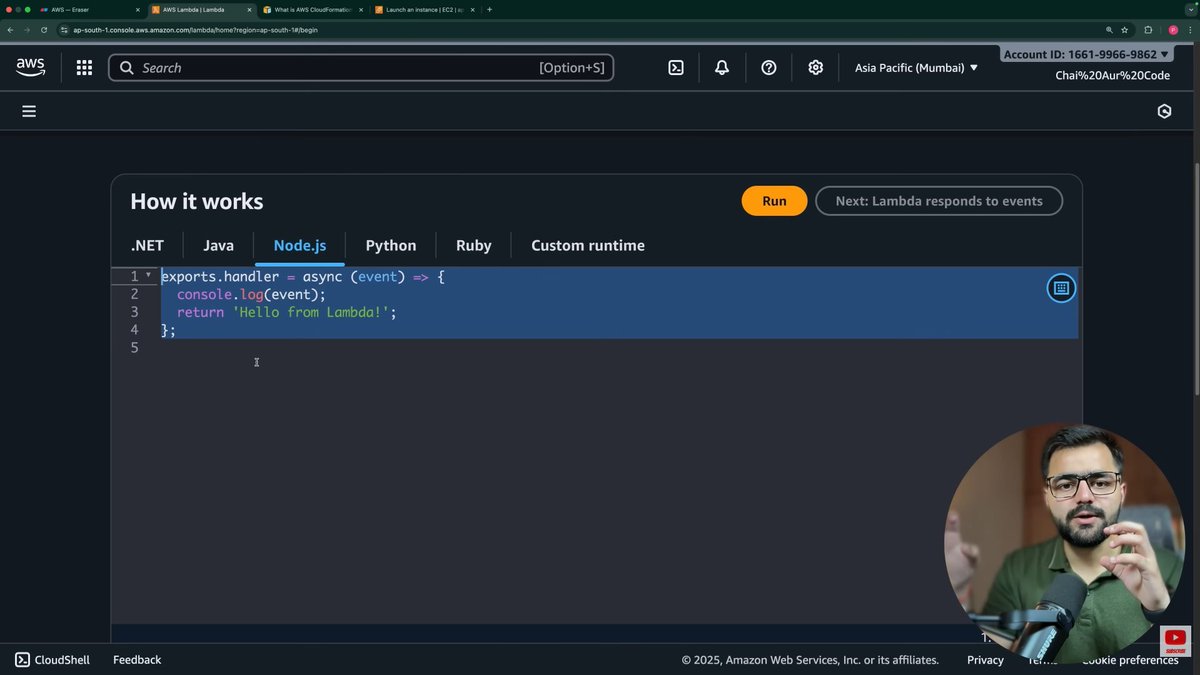Launch CloudShell from the top navigation icon
The height and width of the screenshot is (675, 1200).
click(x=676, y=68)
